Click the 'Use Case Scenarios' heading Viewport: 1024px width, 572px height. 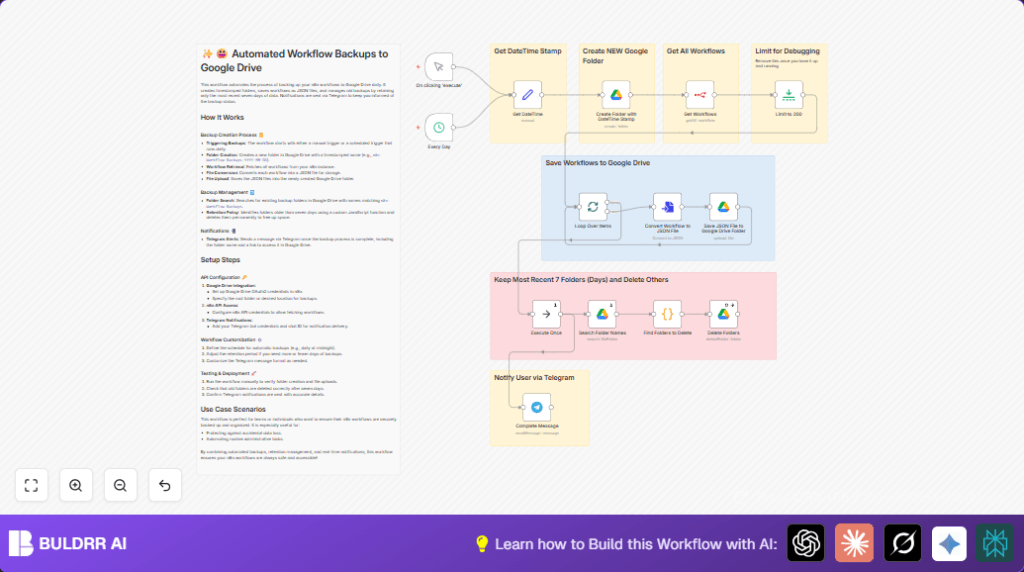pos(233,409)
